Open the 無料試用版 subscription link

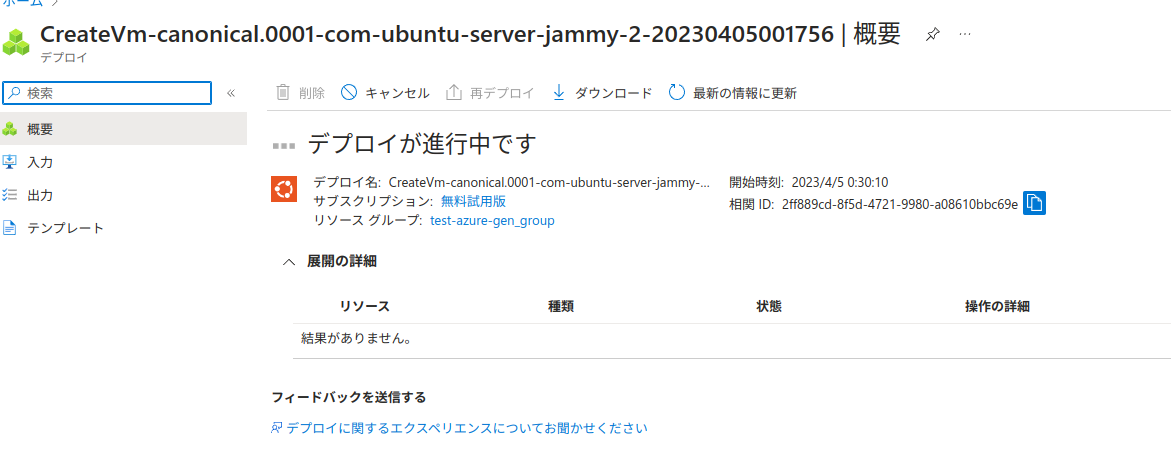474,202
